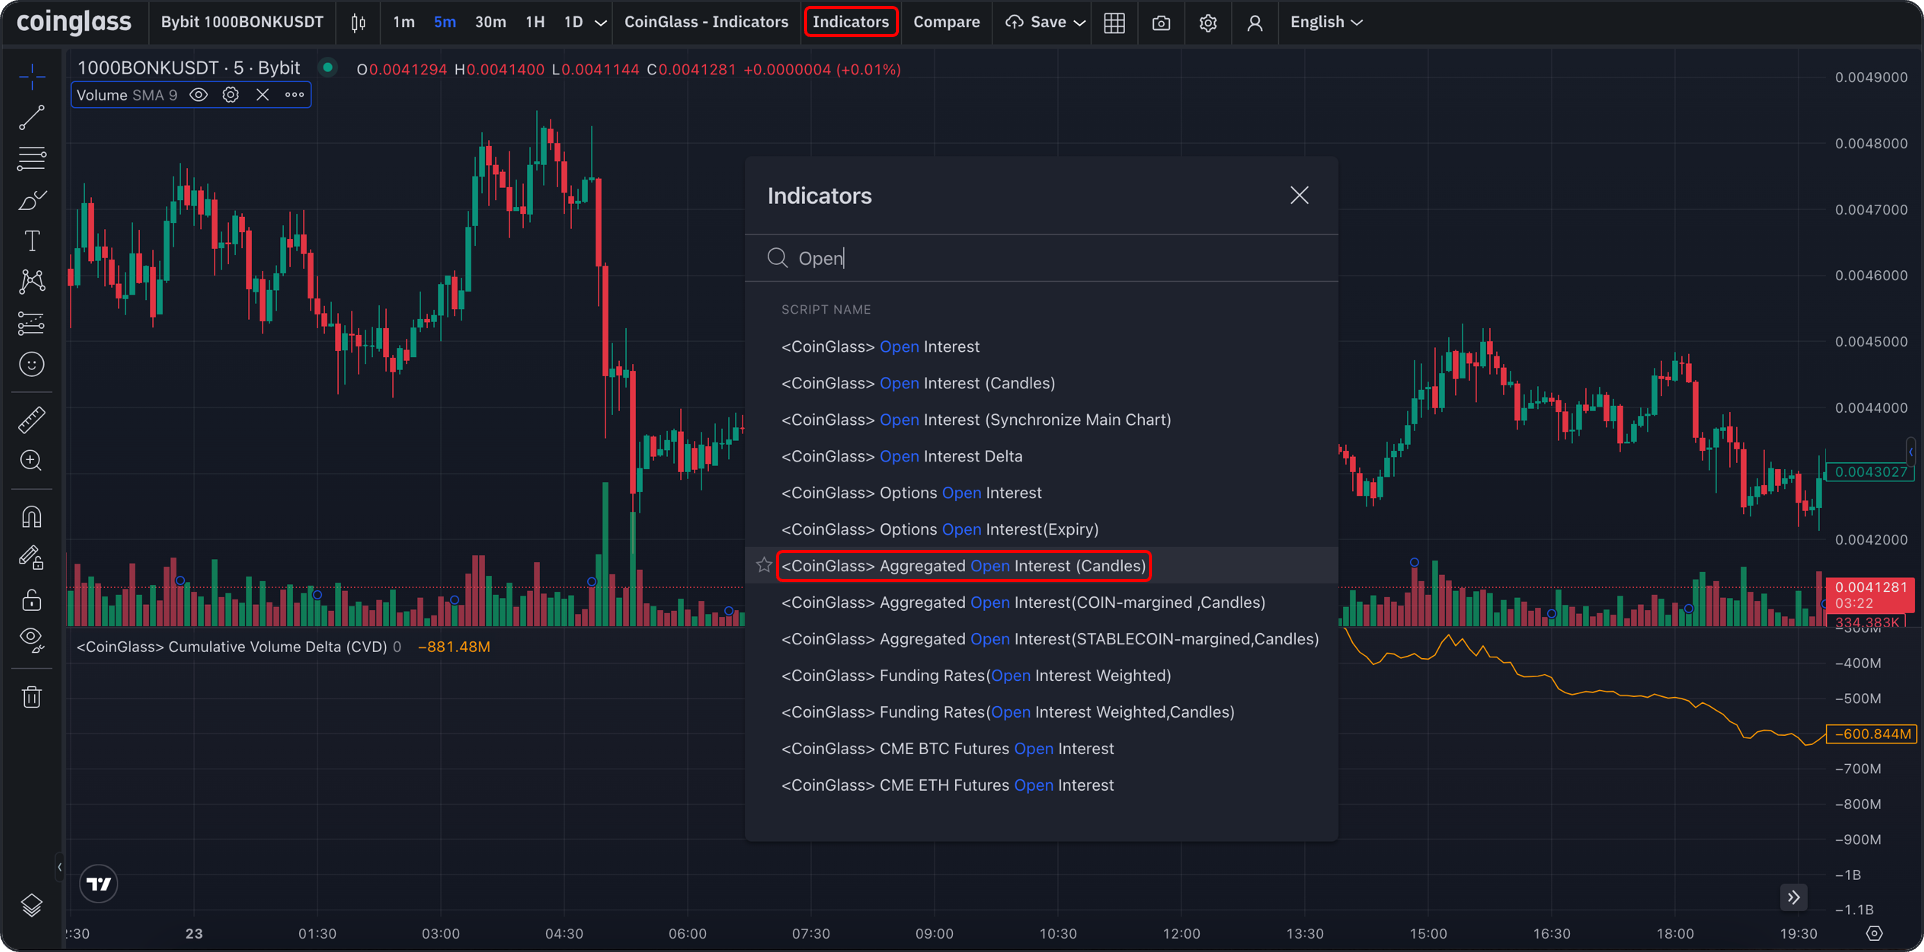The image size is (1924, 952).
Task: Switch to the 1m timeframe
Action: coord(404,22)
